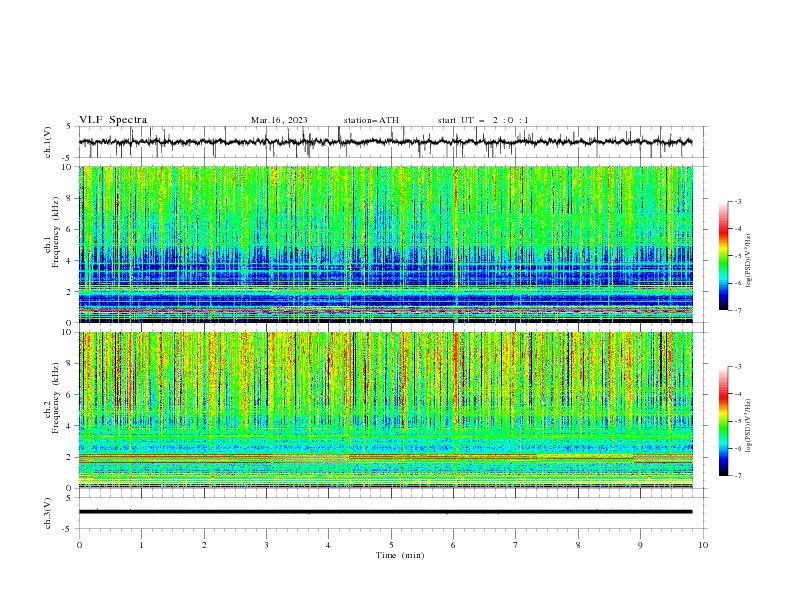This screenshot has width=792, height=612.
Task: Click the 'station=ATH' label
Action: tap(371, 120)
